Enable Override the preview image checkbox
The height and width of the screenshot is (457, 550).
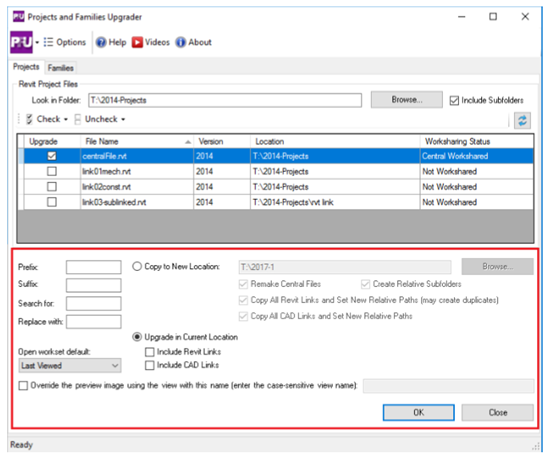tap(23, 386)
